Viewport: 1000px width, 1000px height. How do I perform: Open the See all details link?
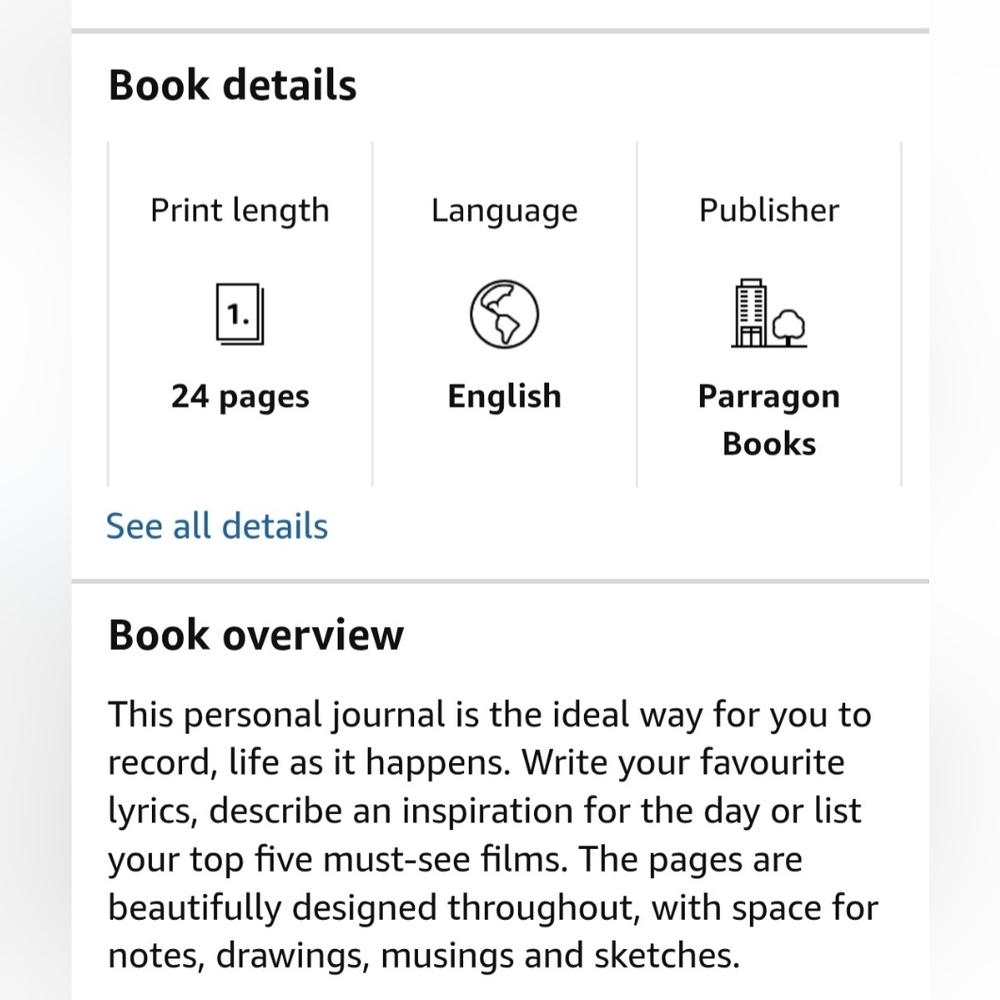[x=217, y=526]
